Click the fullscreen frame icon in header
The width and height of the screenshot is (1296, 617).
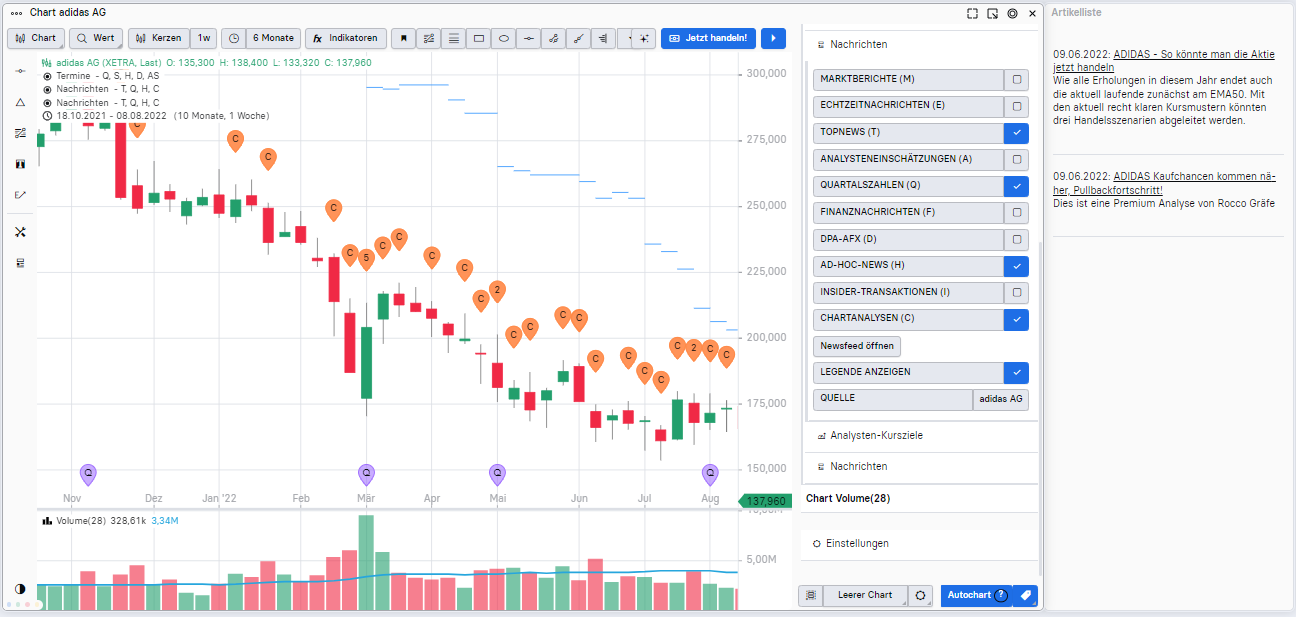click(972, 13)
